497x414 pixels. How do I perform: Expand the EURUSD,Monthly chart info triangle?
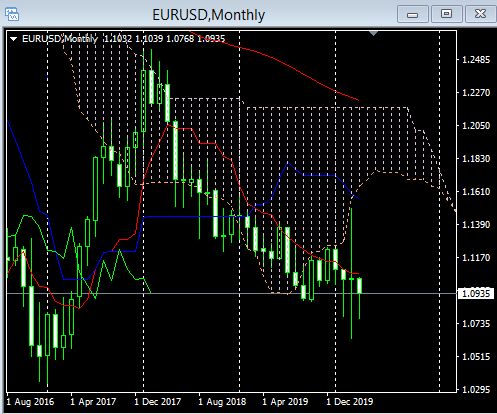pyautogui.click(x=13, y=39)
